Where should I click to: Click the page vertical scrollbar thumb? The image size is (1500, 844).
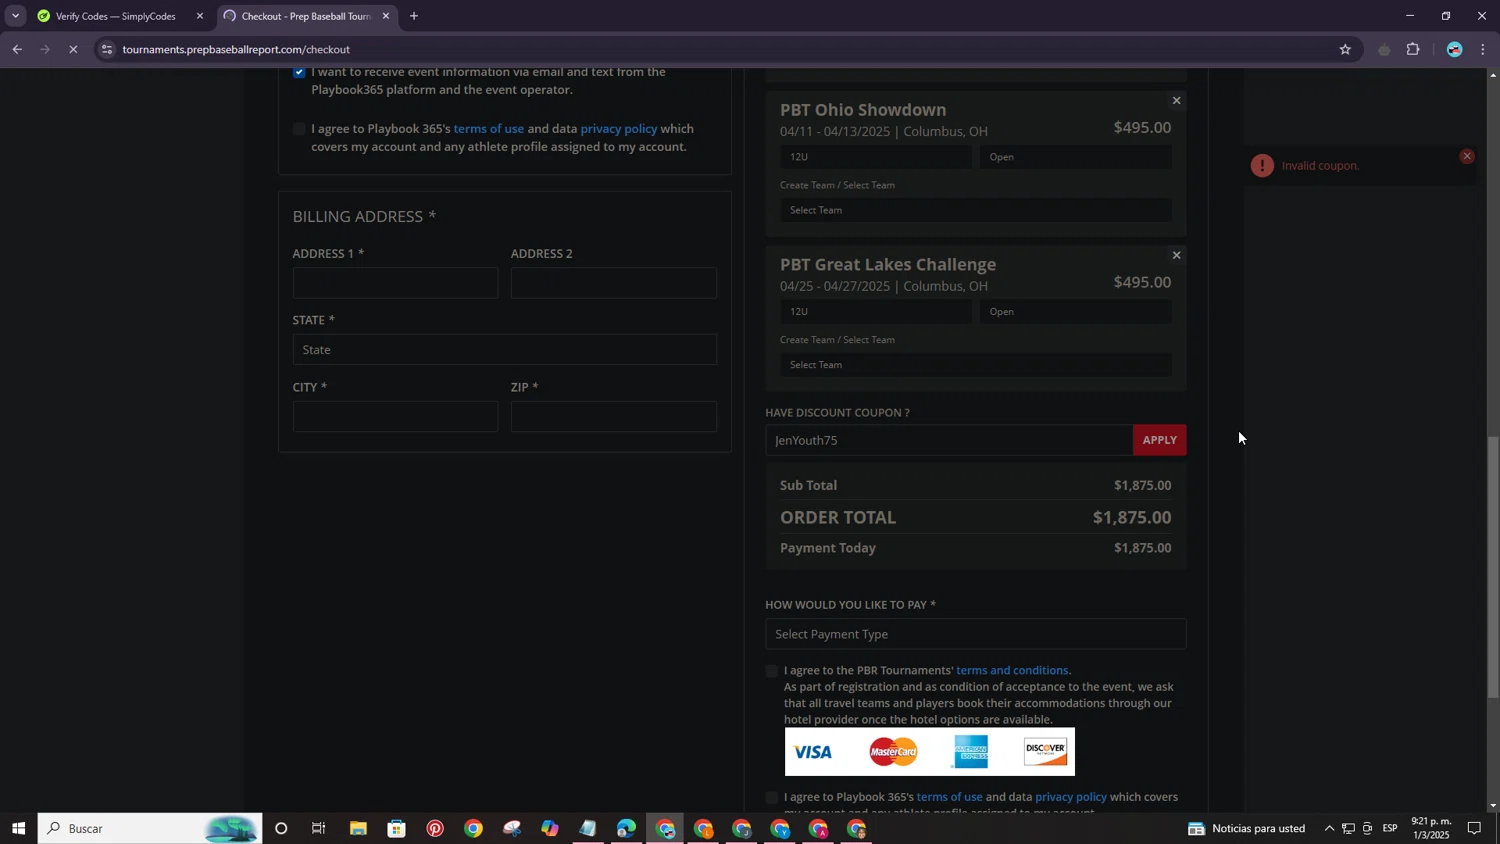(x=1493, y=567)
